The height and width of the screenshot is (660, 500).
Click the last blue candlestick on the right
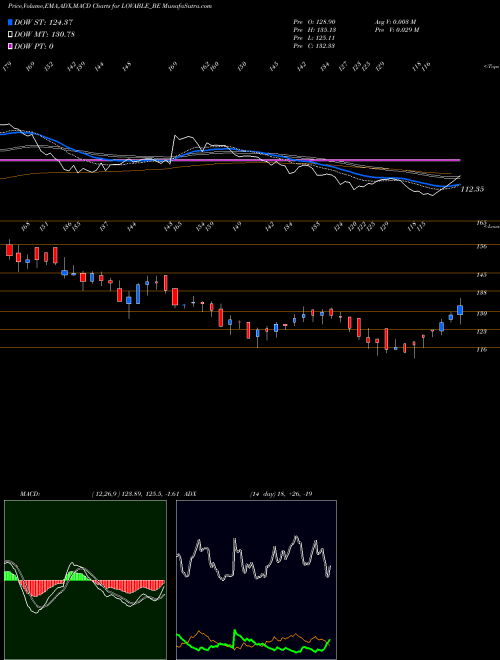(460, 311)
